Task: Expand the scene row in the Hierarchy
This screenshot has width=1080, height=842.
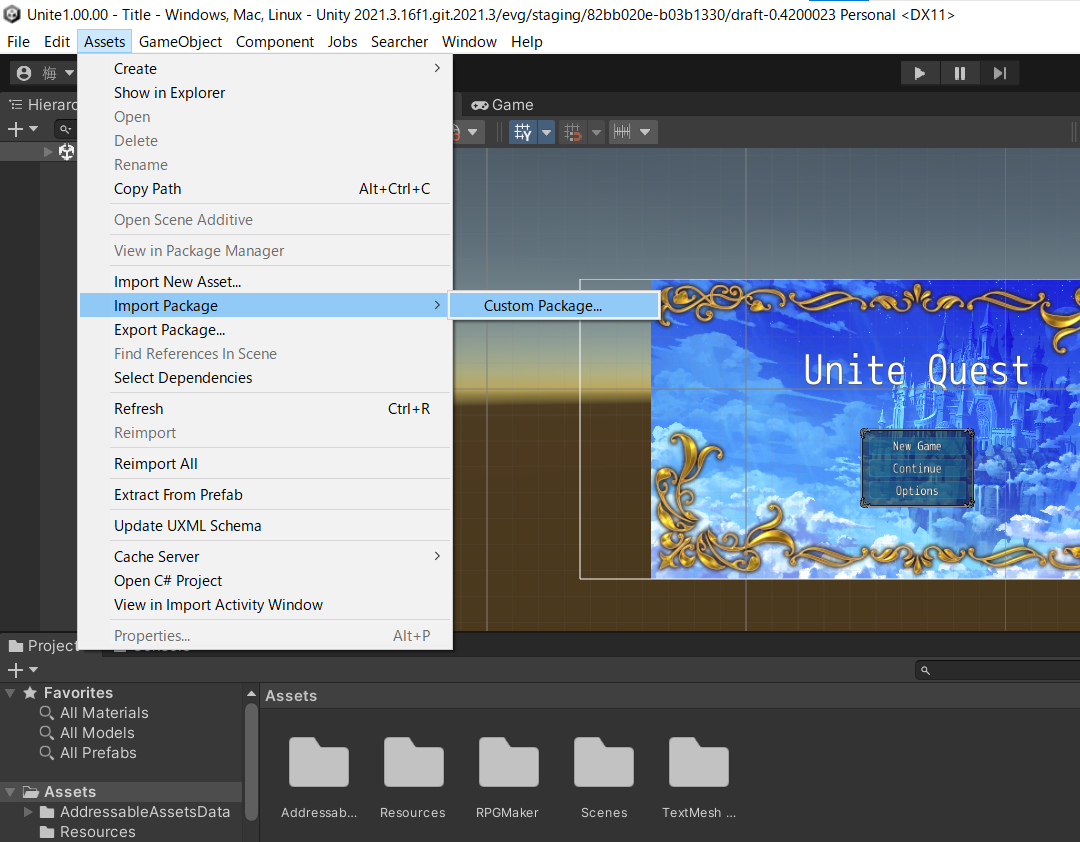Action: tap(48, 152)
